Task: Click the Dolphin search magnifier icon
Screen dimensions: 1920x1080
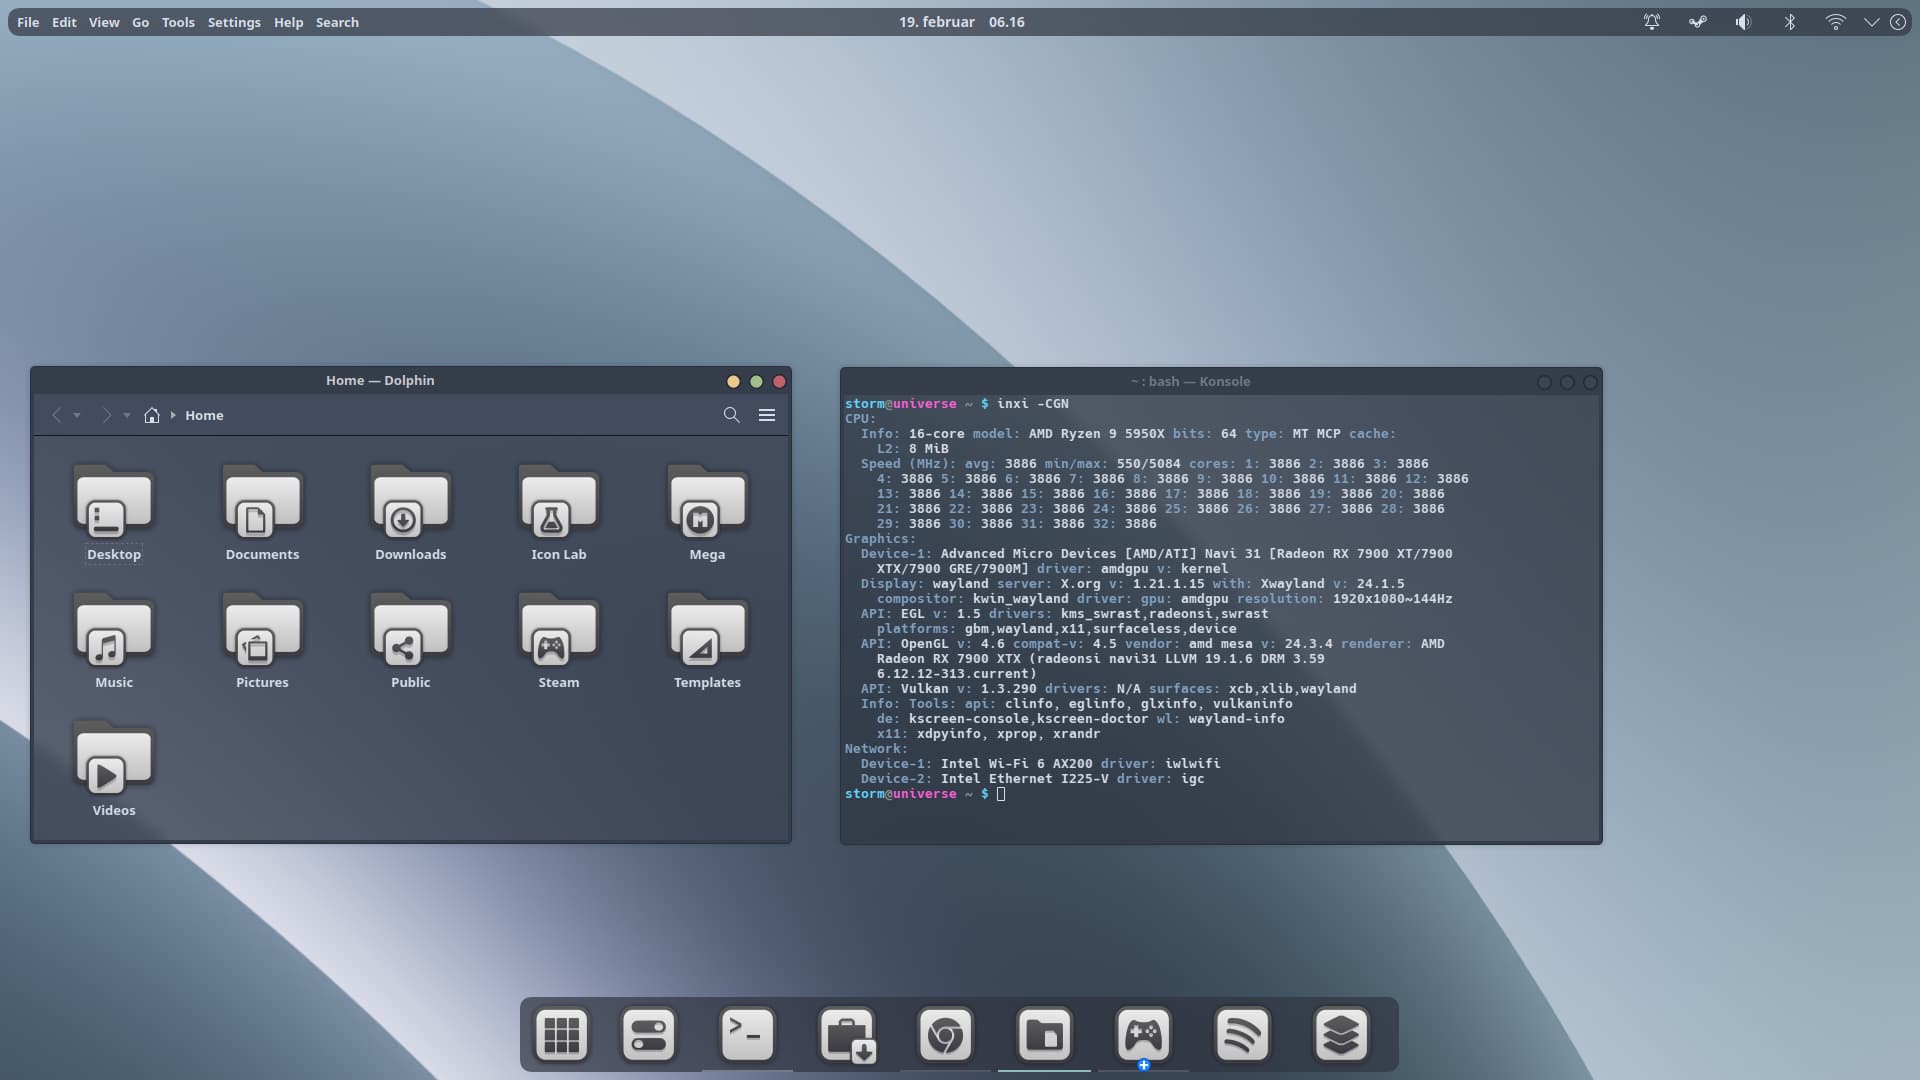Action: (731, 415)
